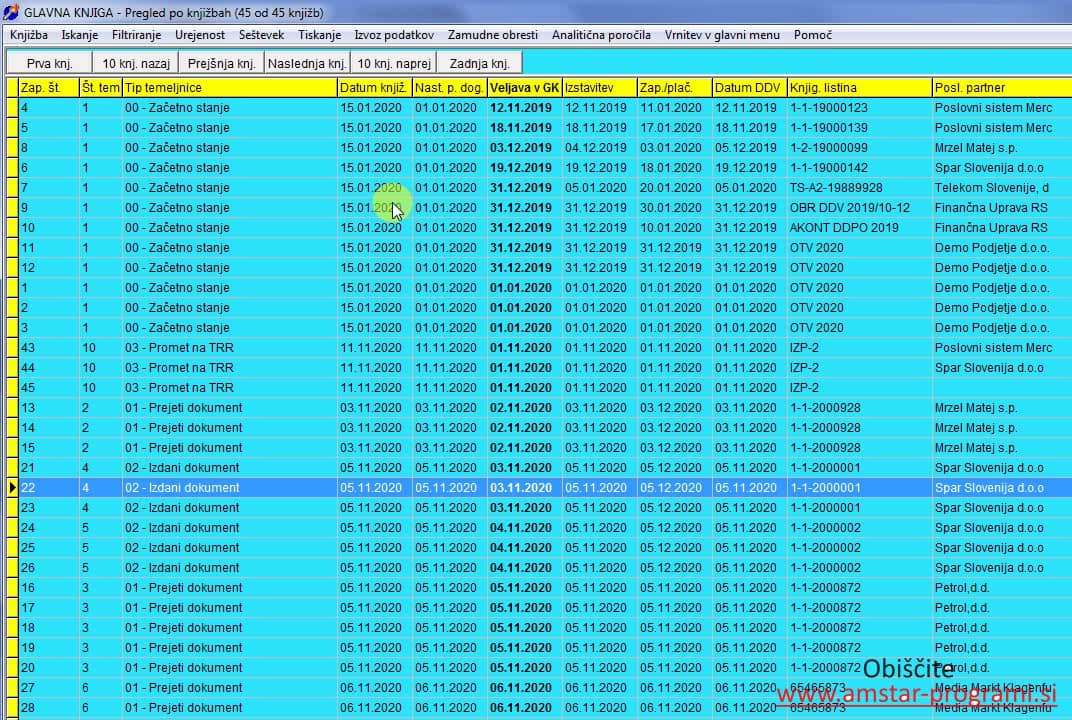The width and height of the screenshot is (1072, 720).
Task: Sort by Veljava v GK column header
Action: pyautogui.click(x=524, y=88)
